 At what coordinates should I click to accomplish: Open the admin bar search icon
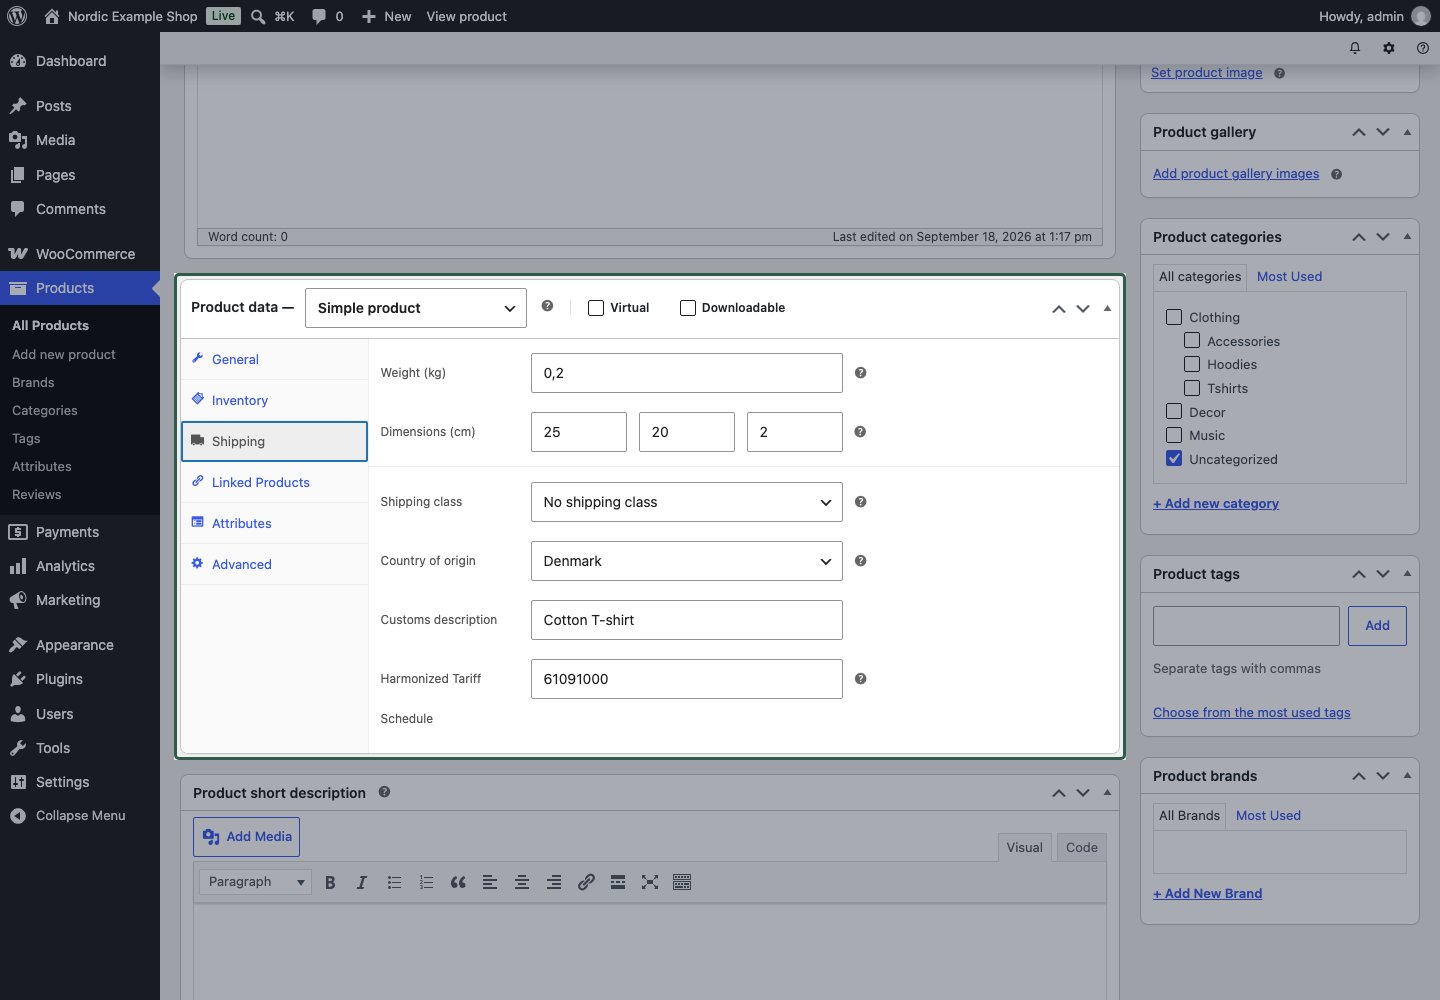tap(258, 16)
